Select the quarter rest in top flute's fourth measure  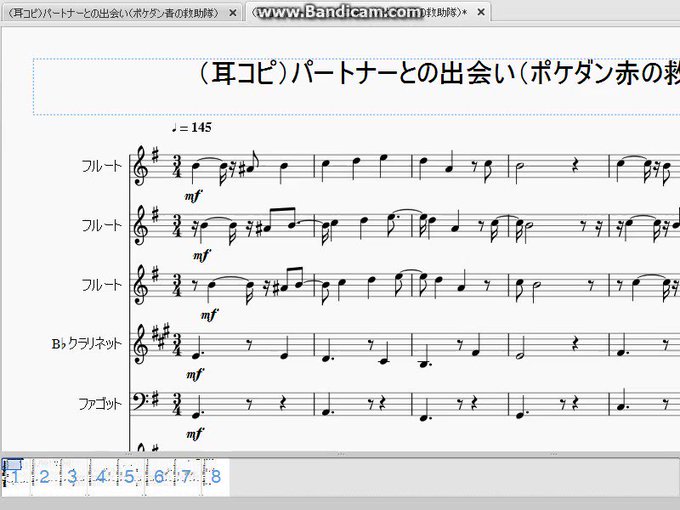(575, 167)
